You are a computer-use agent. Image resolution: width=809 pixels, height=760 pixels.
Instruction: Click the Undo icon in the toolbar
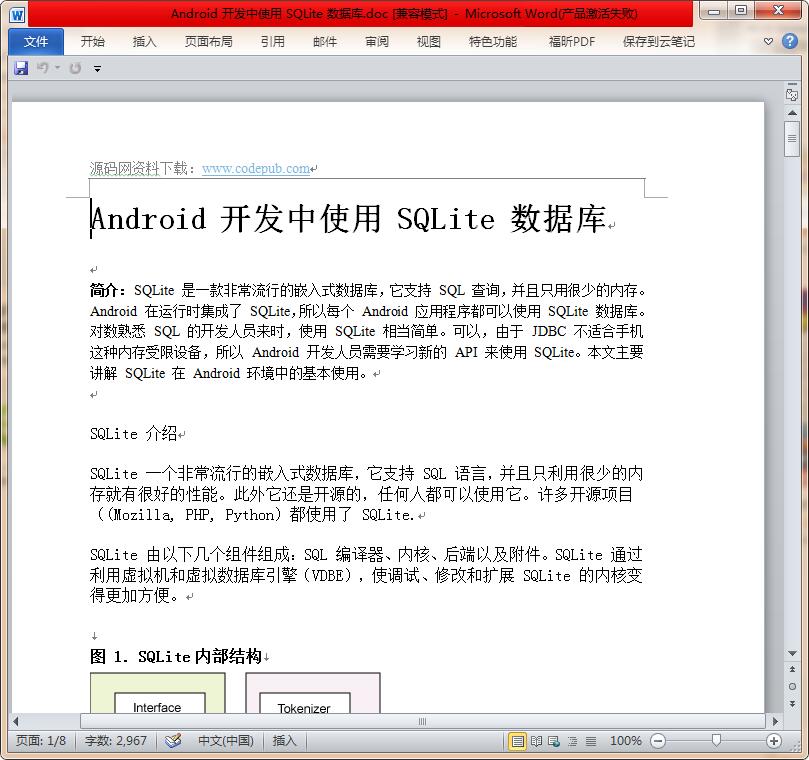(44, 67)
